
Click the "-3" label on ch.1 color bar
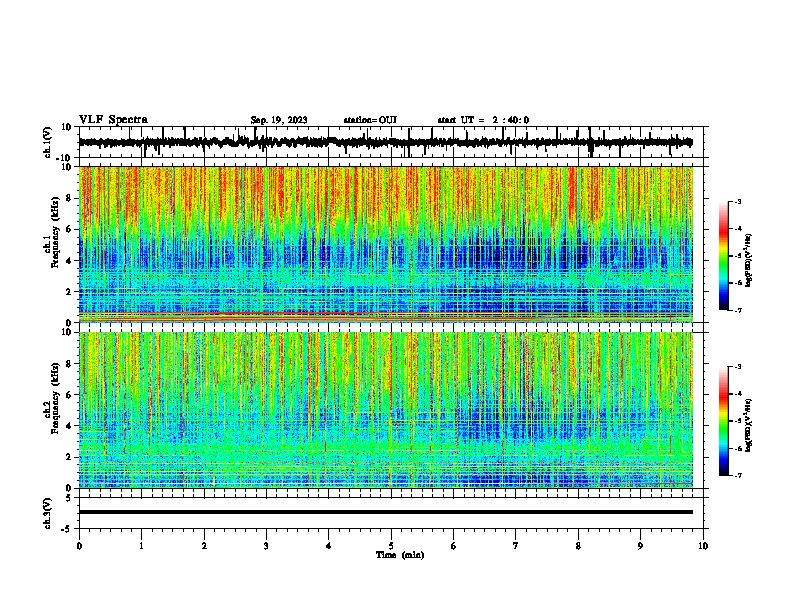coord(738,202)
